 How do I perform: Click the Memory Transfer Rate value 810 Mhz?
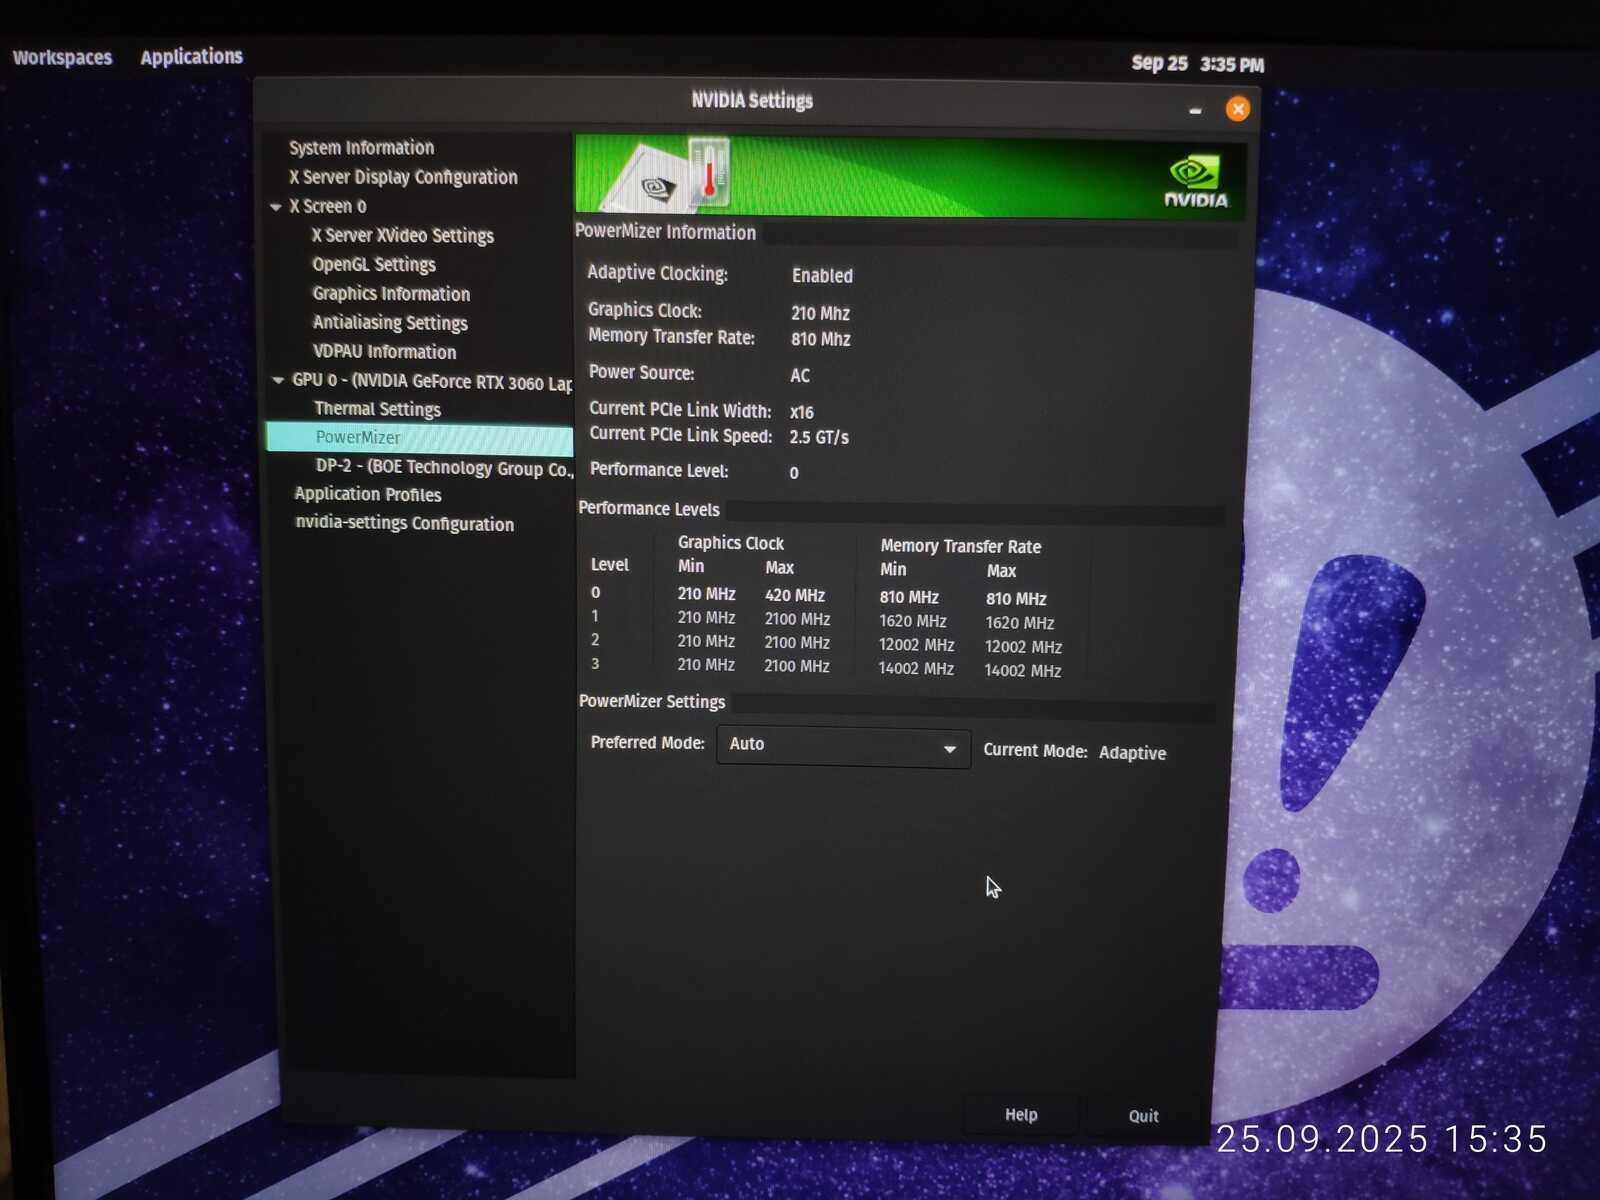820,340
